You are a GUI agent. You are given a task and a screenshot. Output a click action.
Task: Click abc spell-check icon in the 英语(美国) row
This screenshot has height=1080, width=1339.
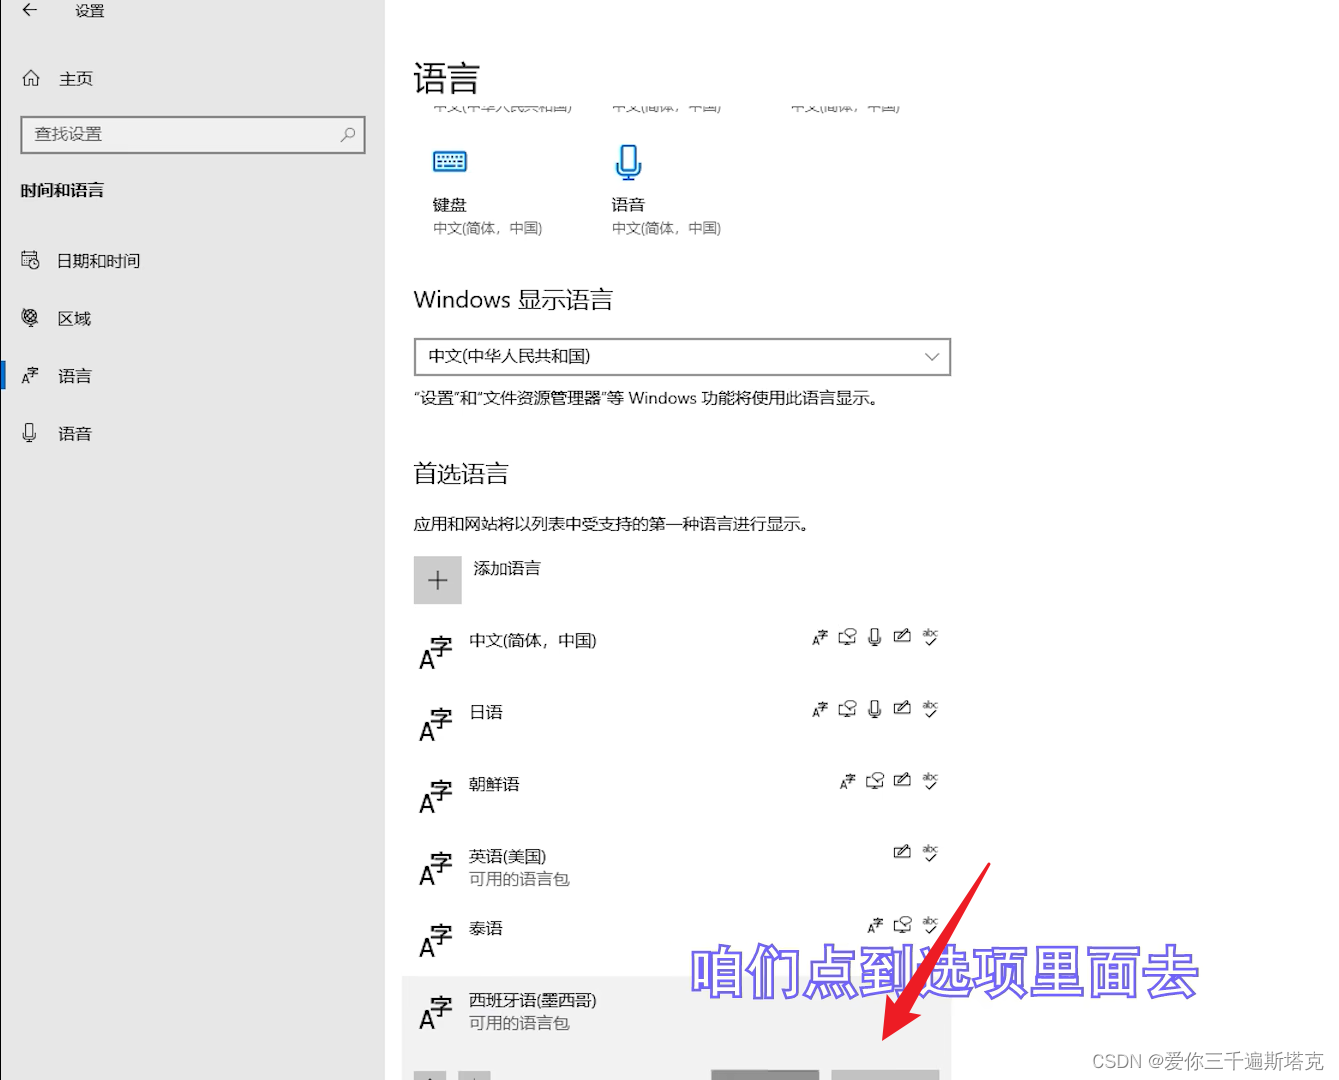pos(930,853)
